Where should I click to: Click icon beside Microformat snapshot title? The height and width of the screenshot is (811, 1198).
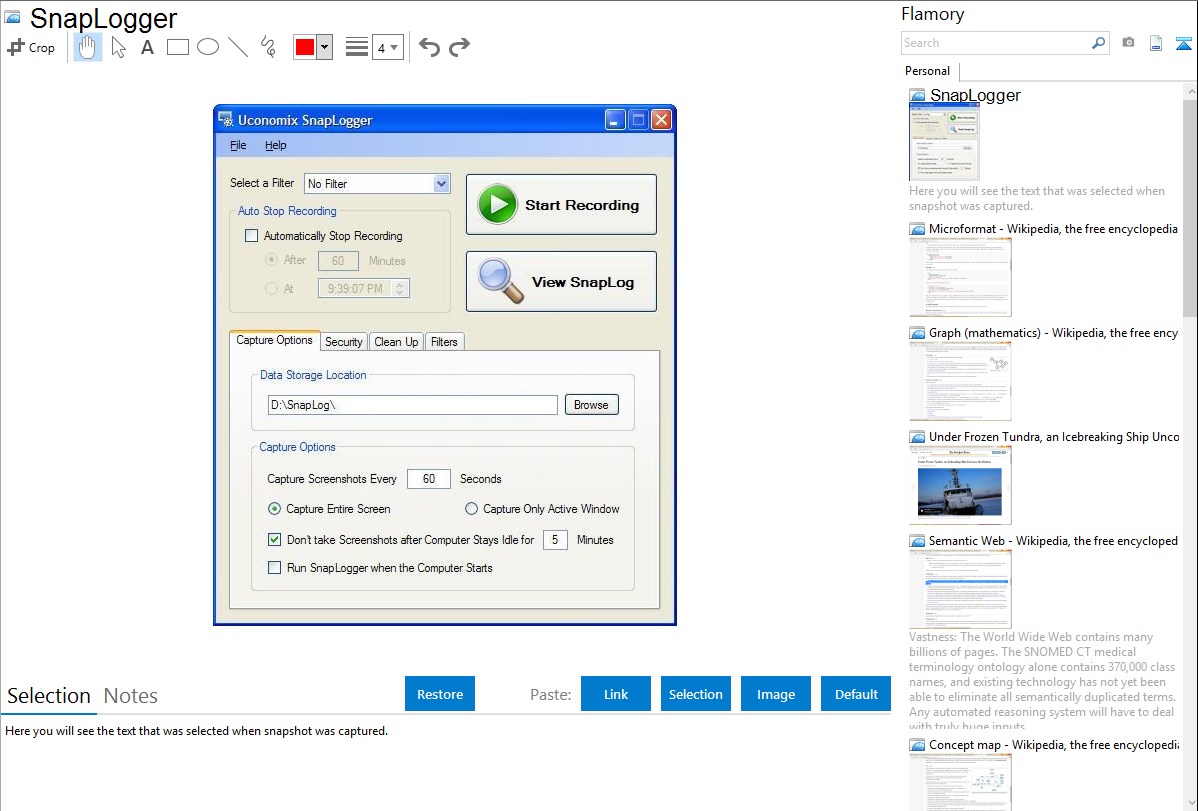[917, 229]
